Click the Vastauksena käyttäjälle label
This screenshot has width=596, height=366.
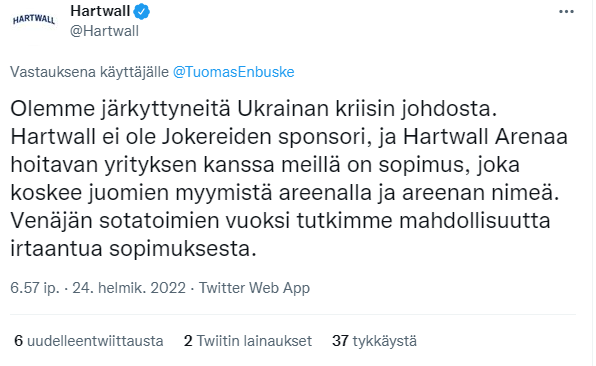89,72
